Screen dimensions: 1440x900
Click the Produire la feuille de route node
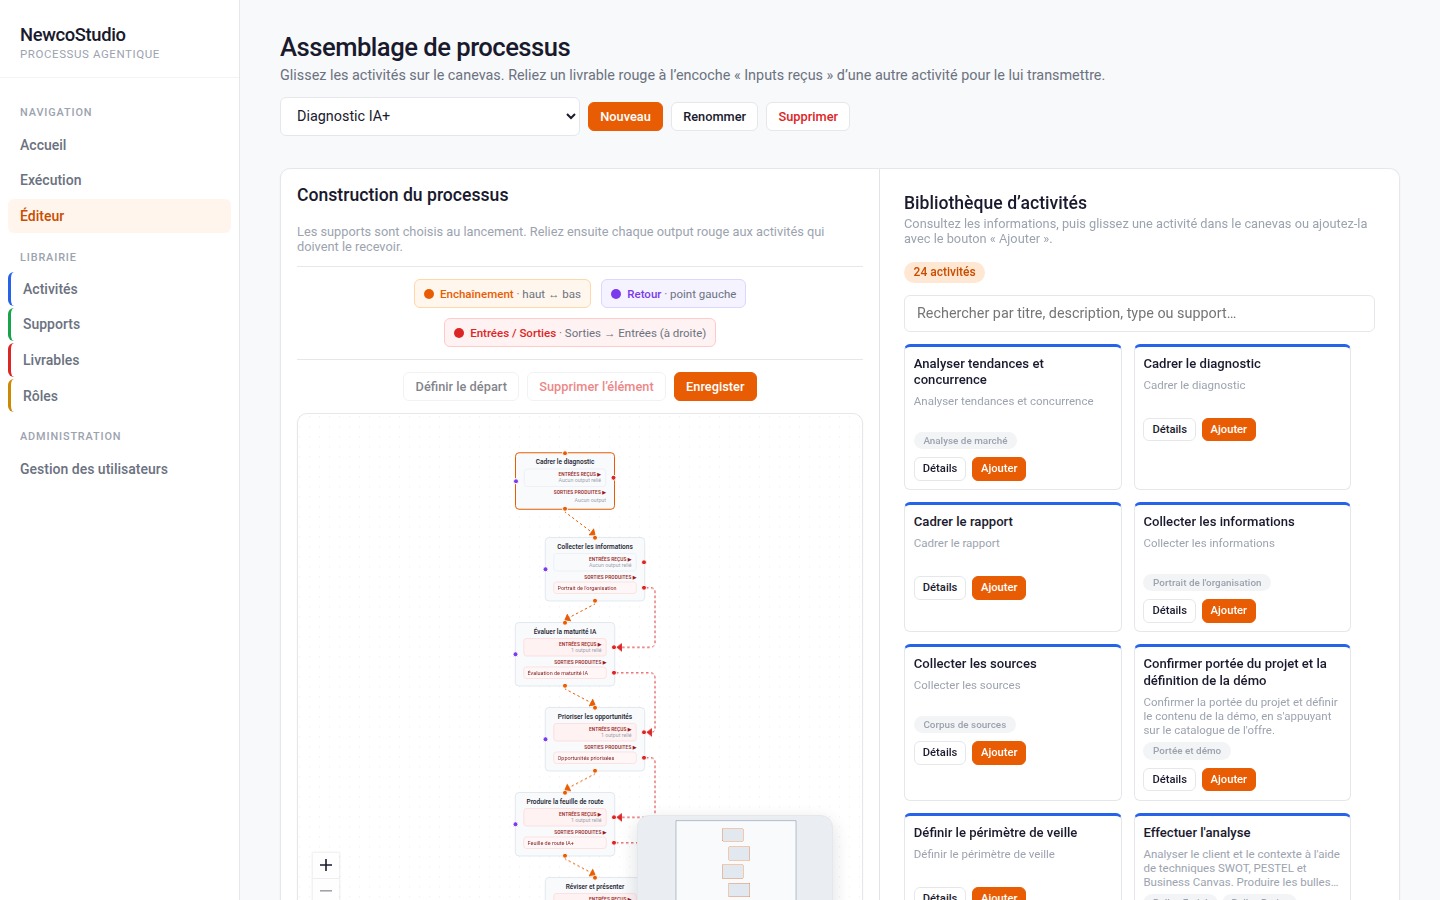[x=565, y=824]
